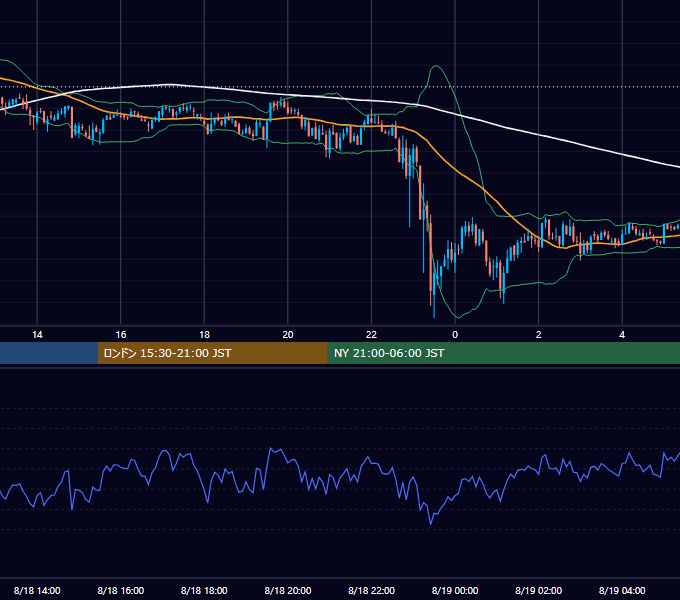This screenshot has width=680, height=600.
Task: Click the 8/19 00:00 time label
Action: 455,590
